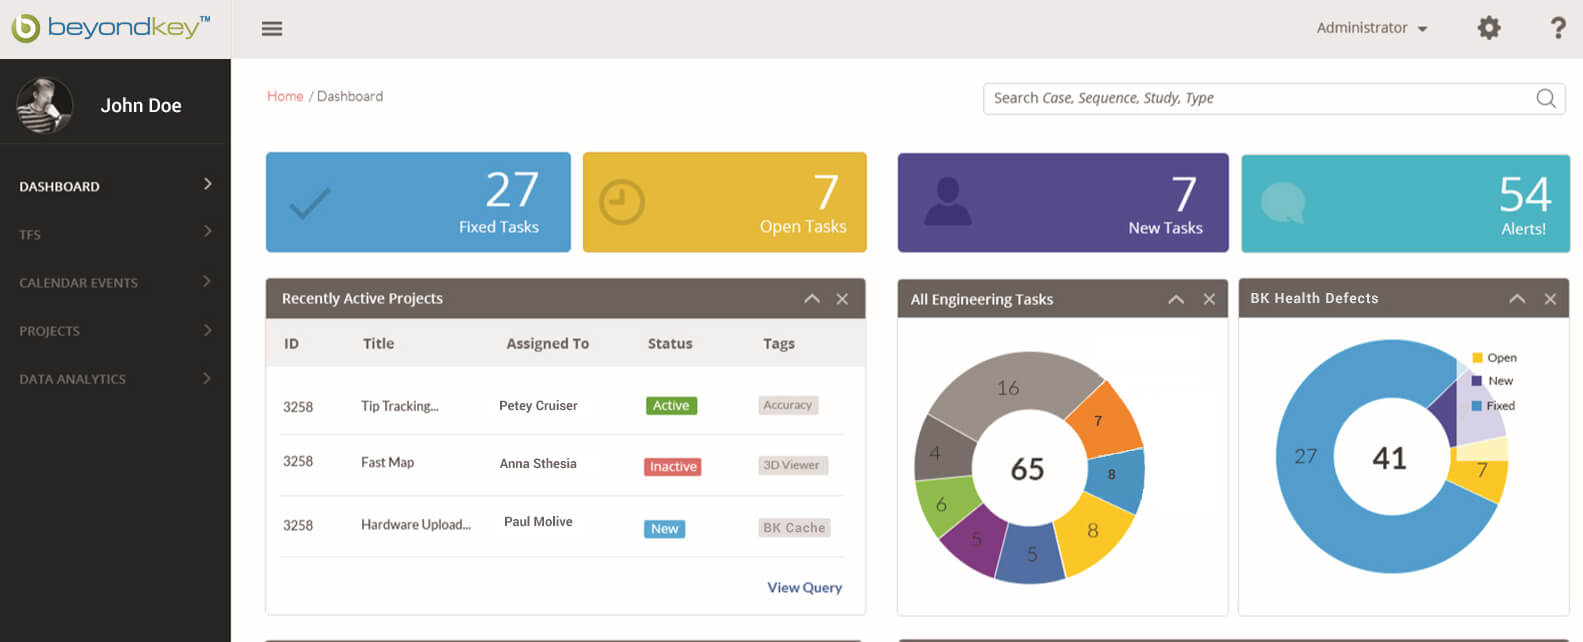The width and height of the screenshot is (1583, 642).
Task: Open Calendar Events in the sidebar
Action: (x=115, y=283)
